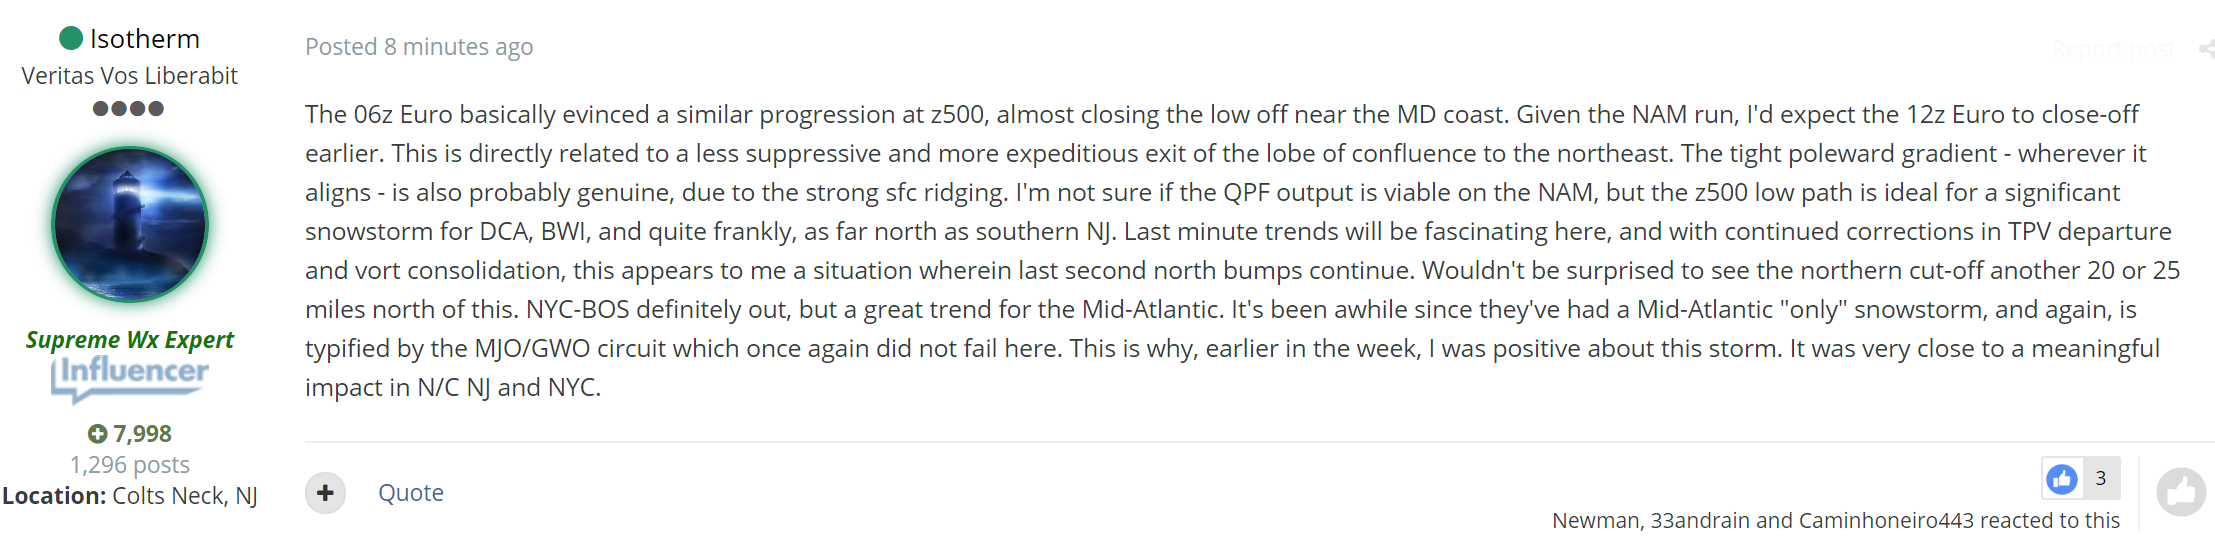Share this post using the share icon

point(2206,49)
